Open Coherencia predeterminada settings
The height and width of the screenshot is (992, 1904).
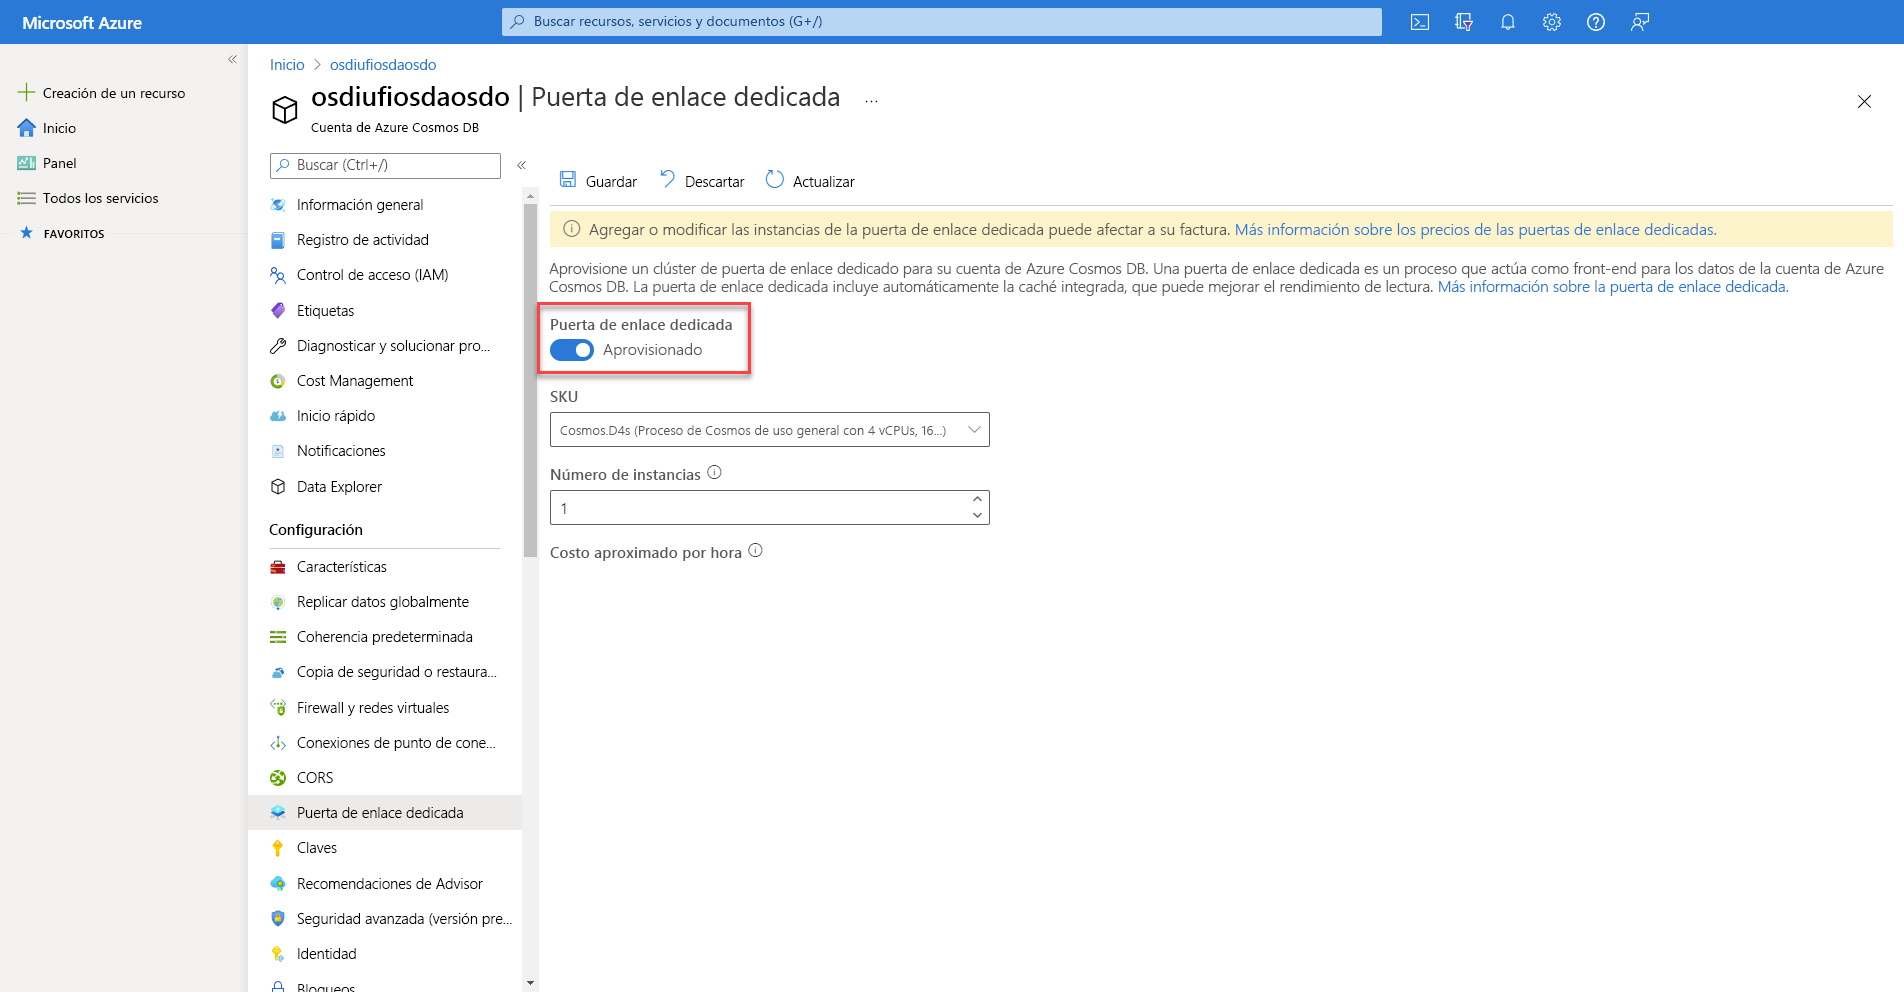[385, 637]
